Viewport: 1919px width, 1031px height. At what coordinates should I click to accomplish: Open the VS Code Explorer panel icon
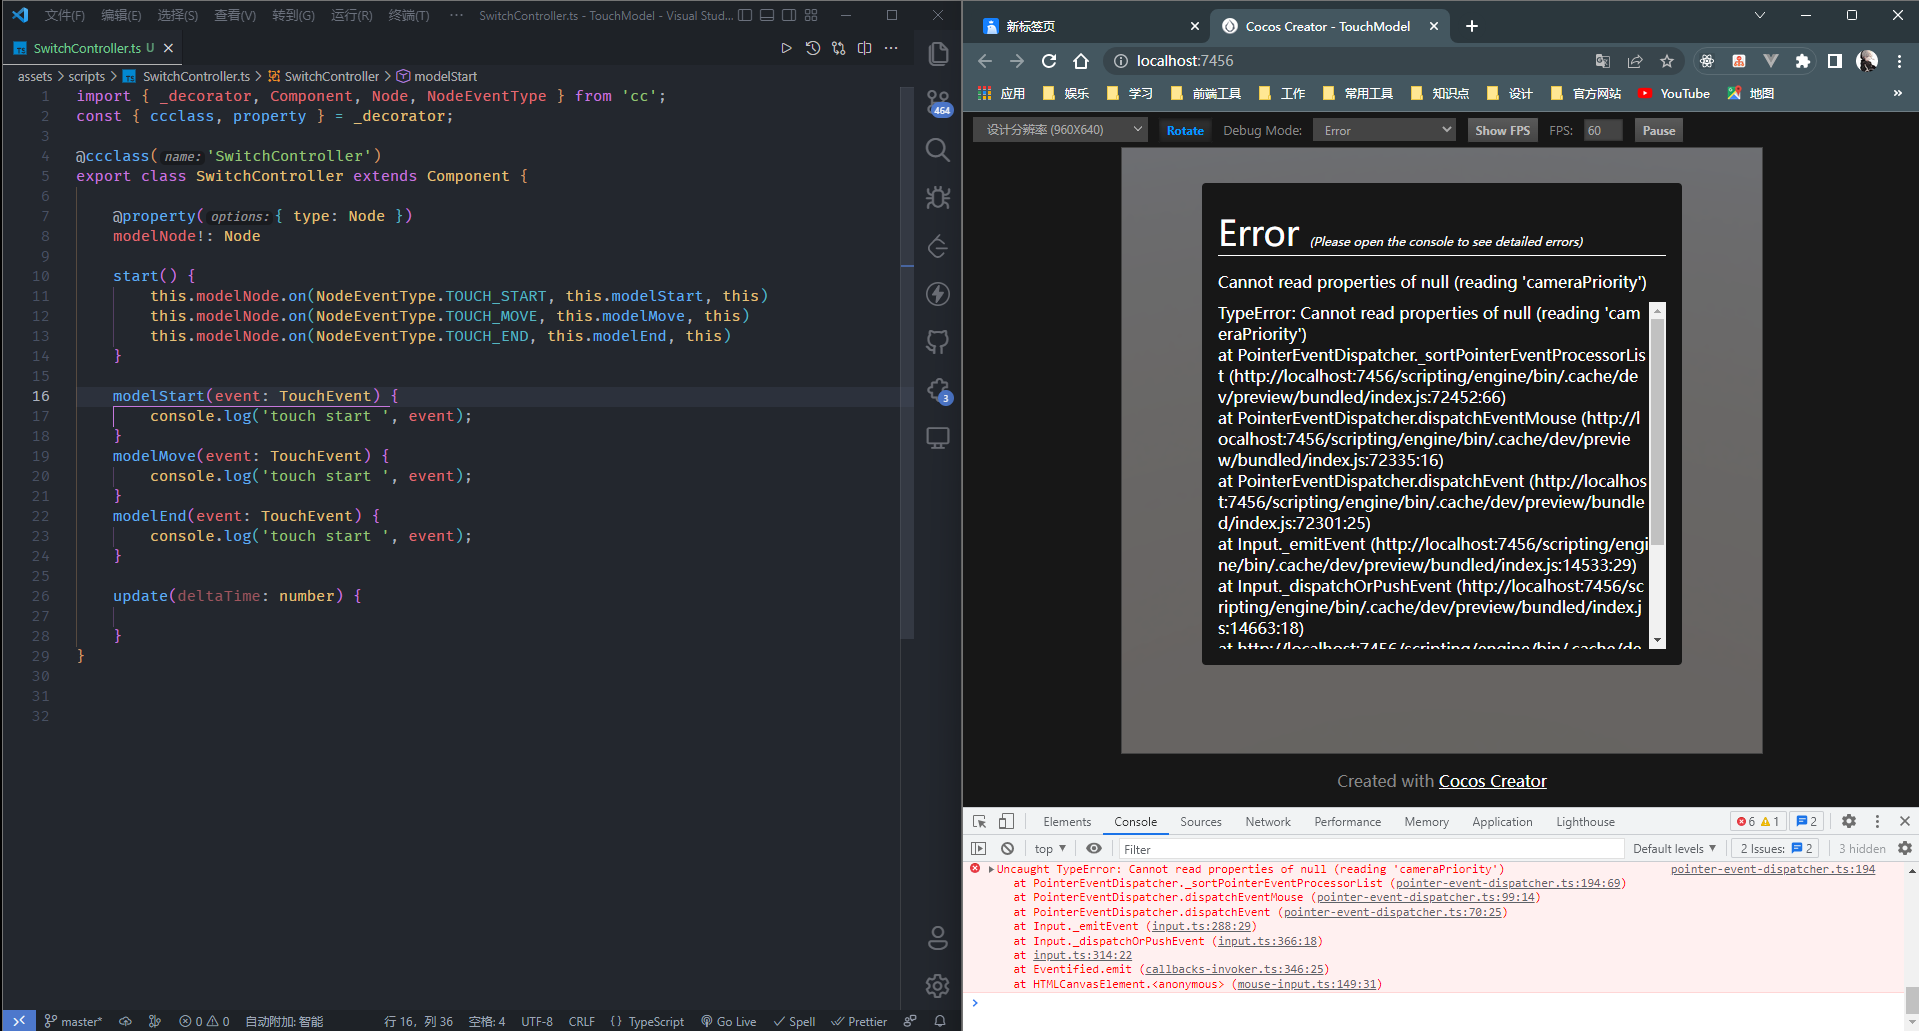coord(938,54)
